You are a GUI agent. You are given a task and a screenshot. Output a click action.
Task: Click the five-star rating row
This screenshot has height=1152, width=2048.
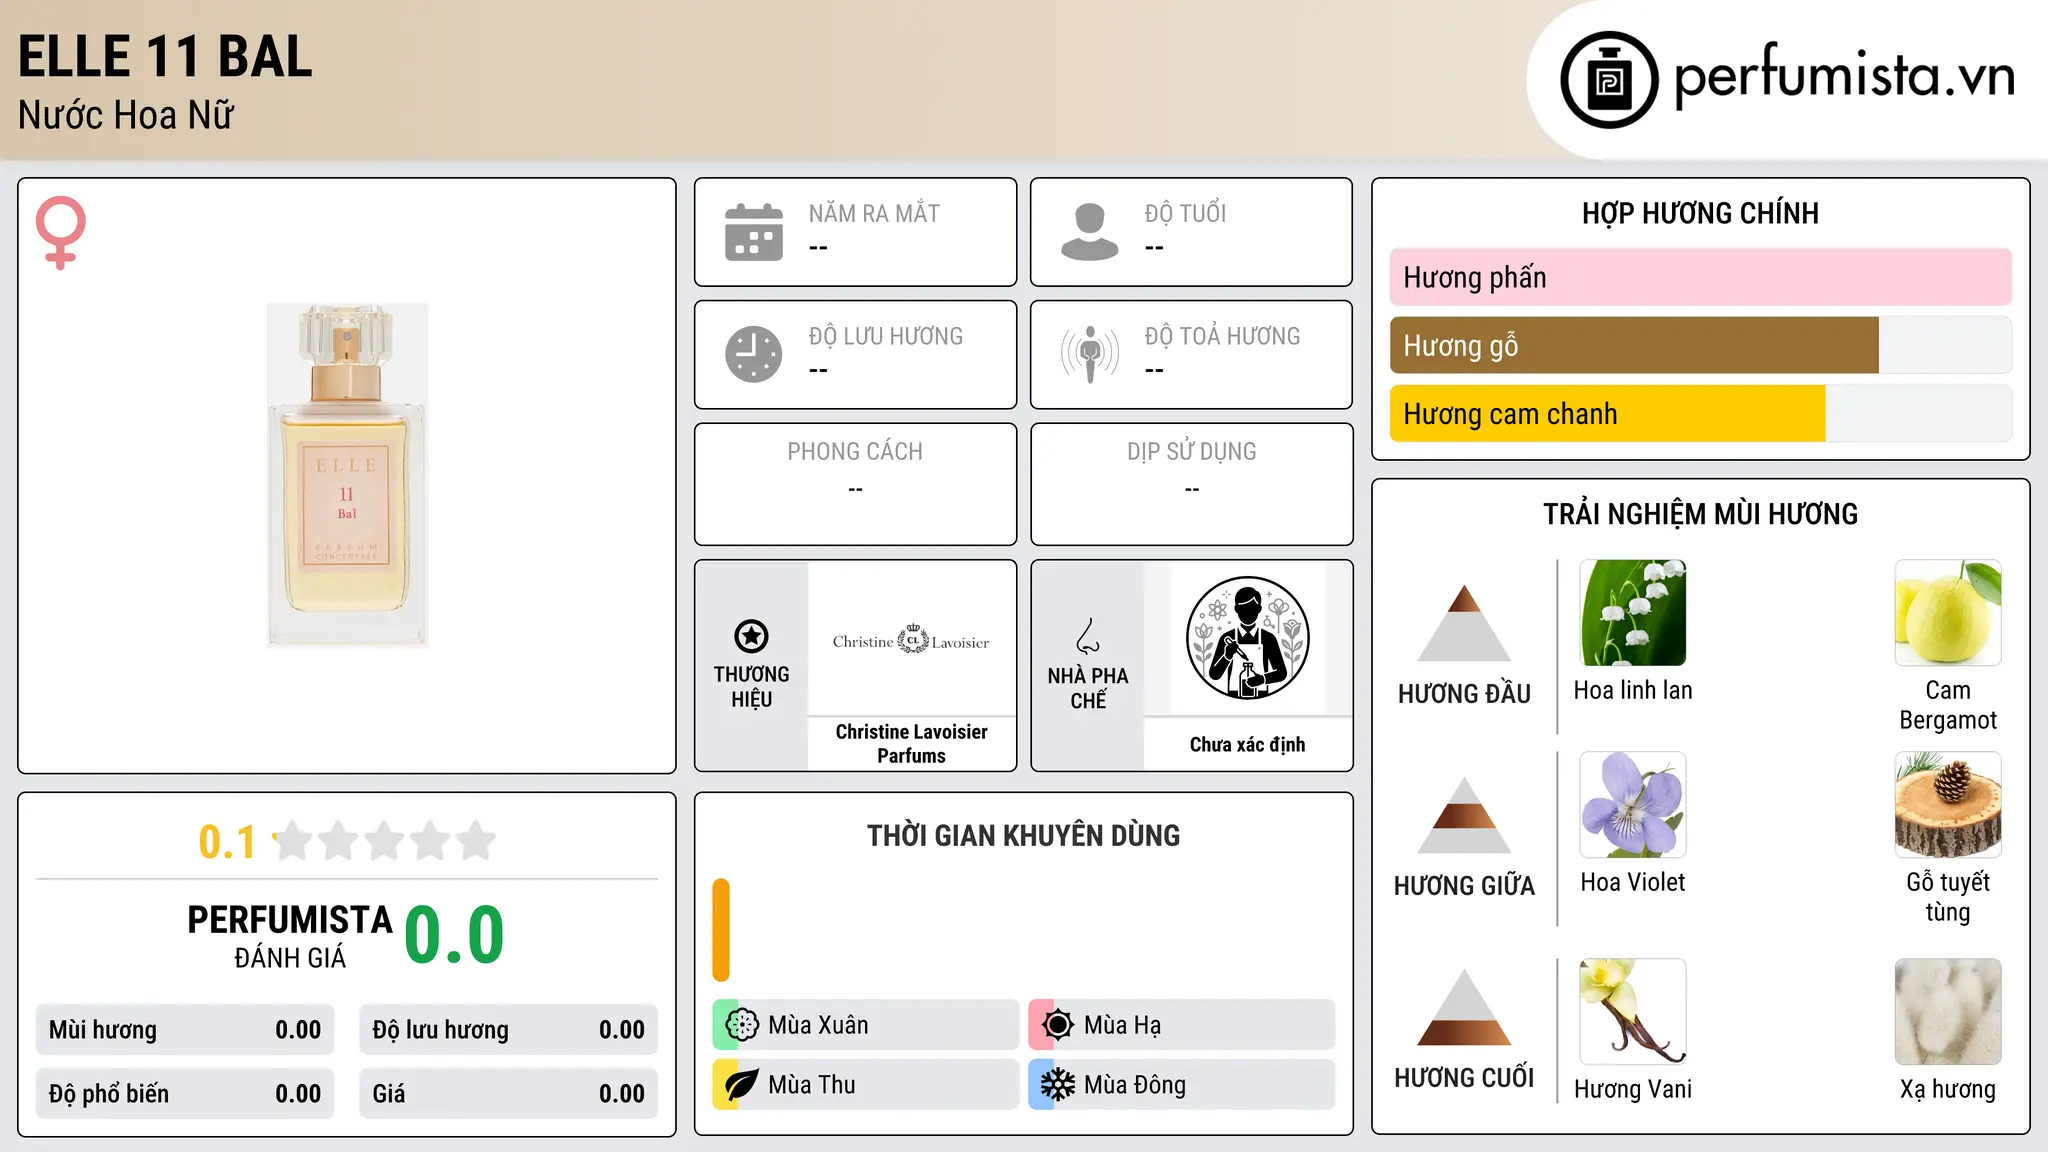pos(384,841)
